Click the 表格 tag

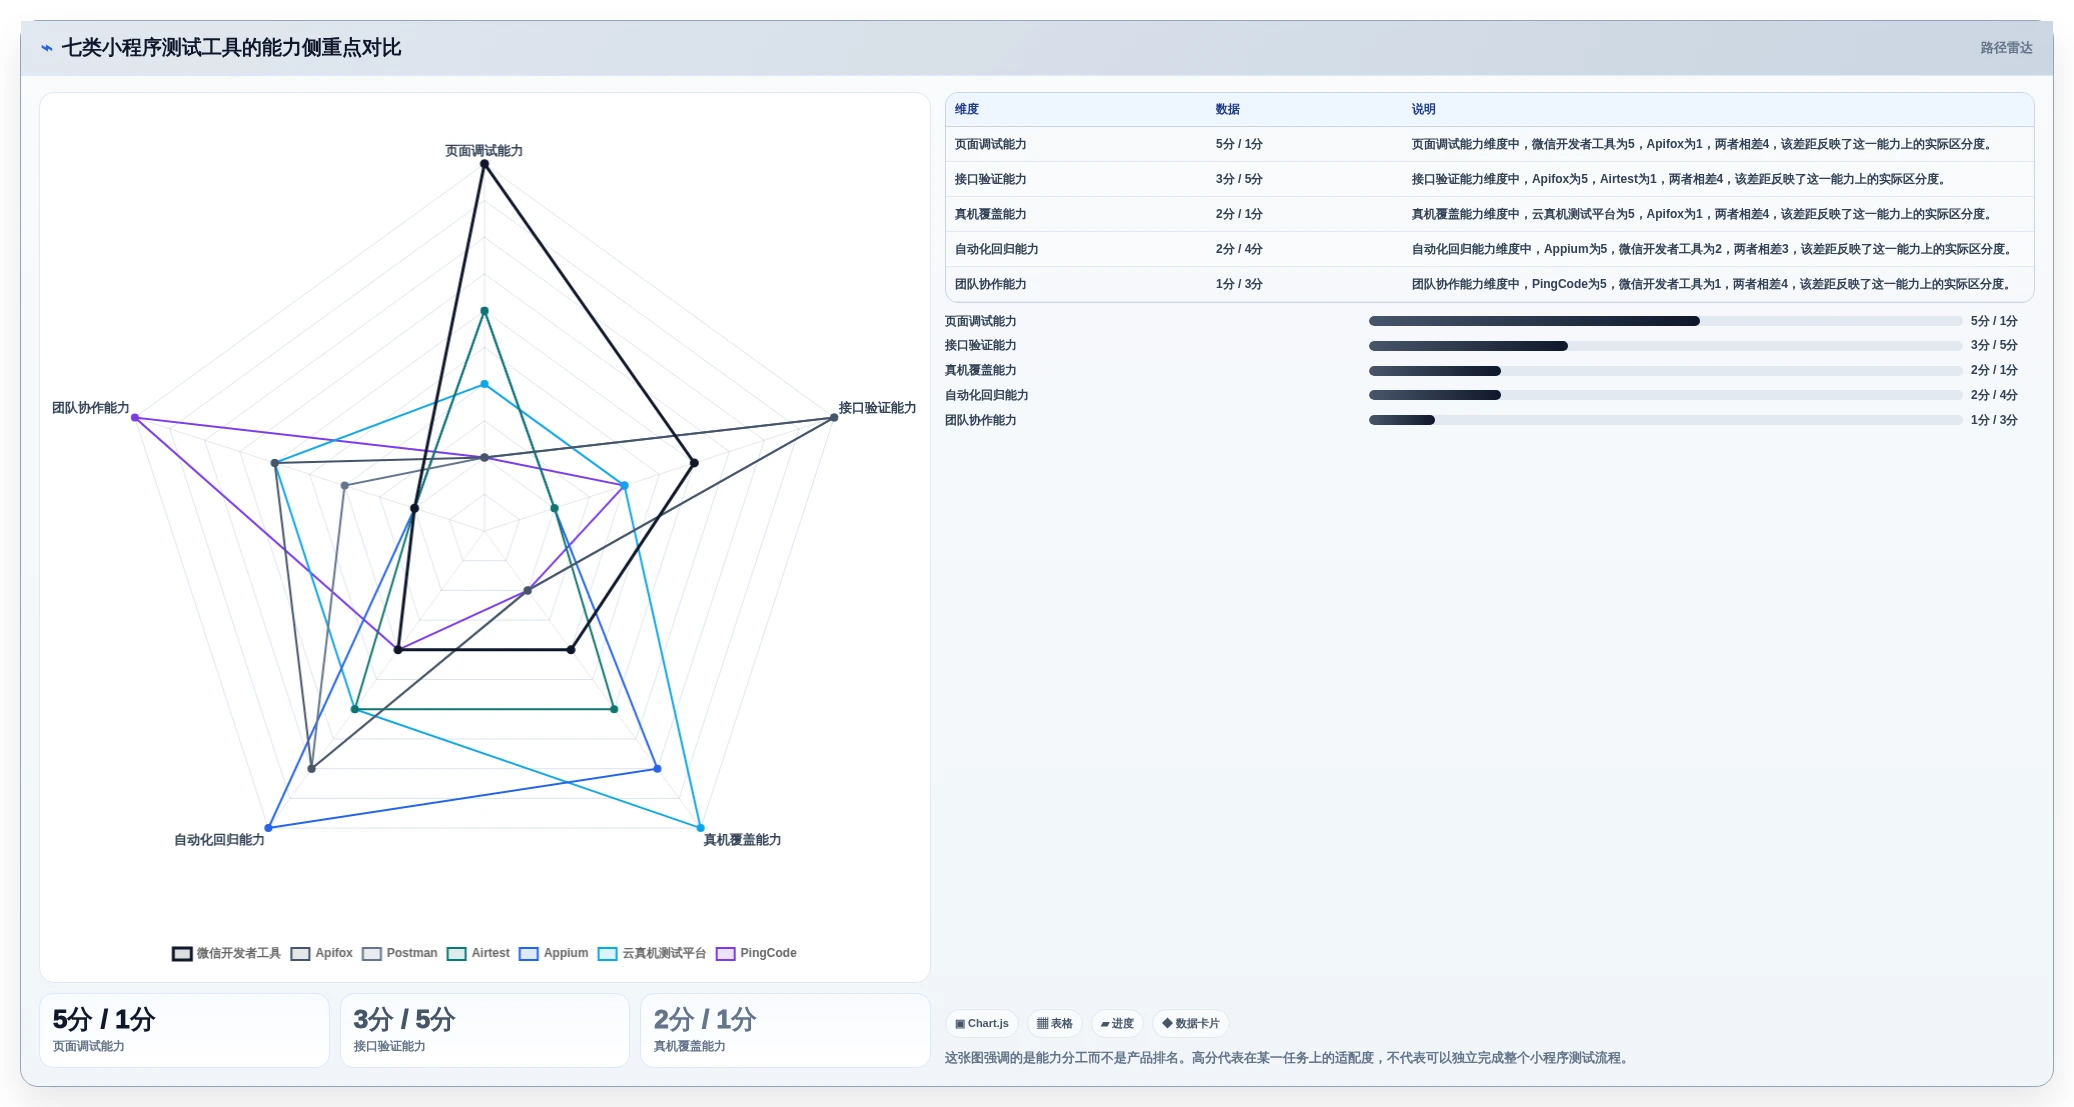(x=1055, y=1023)
